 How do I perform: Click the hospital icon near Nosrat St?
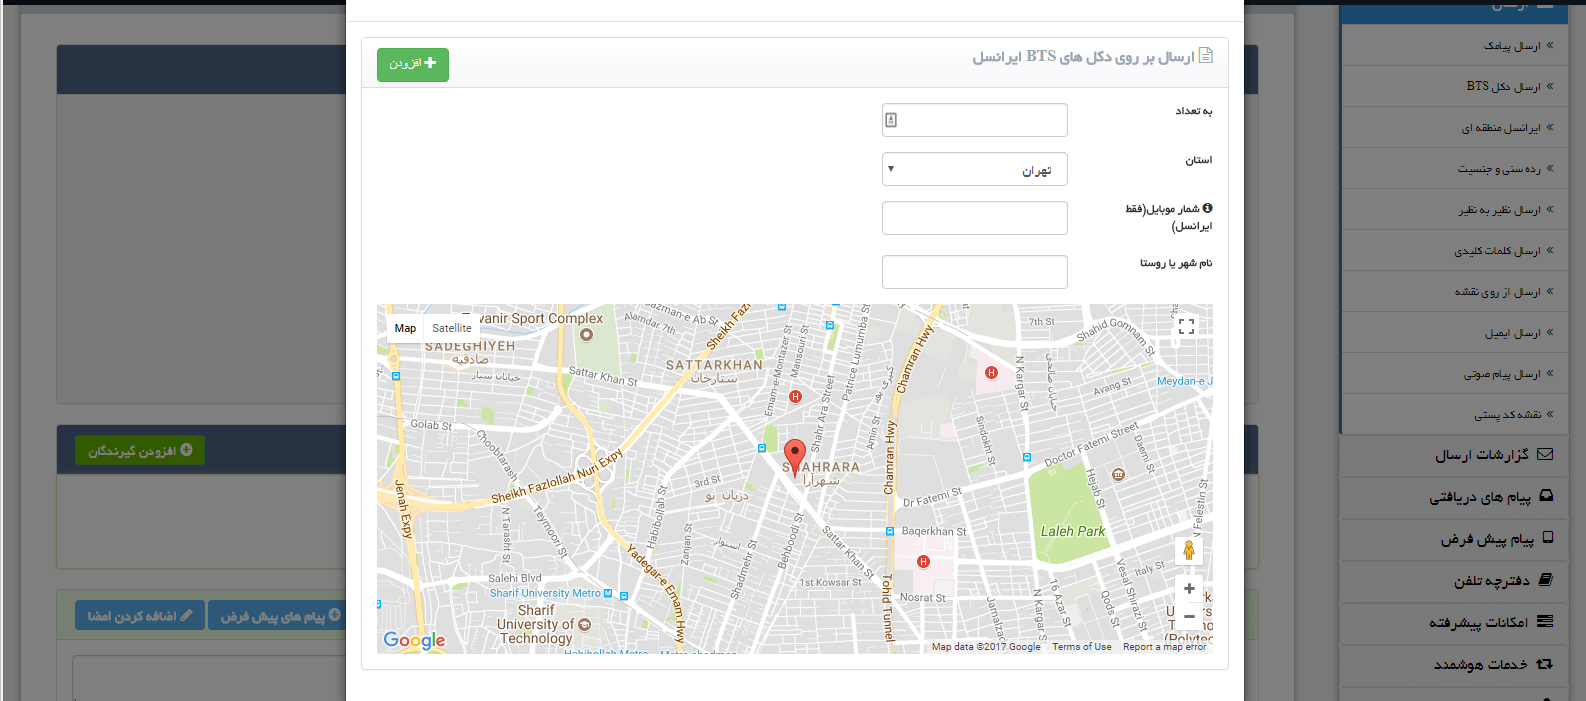pos(923,562)
